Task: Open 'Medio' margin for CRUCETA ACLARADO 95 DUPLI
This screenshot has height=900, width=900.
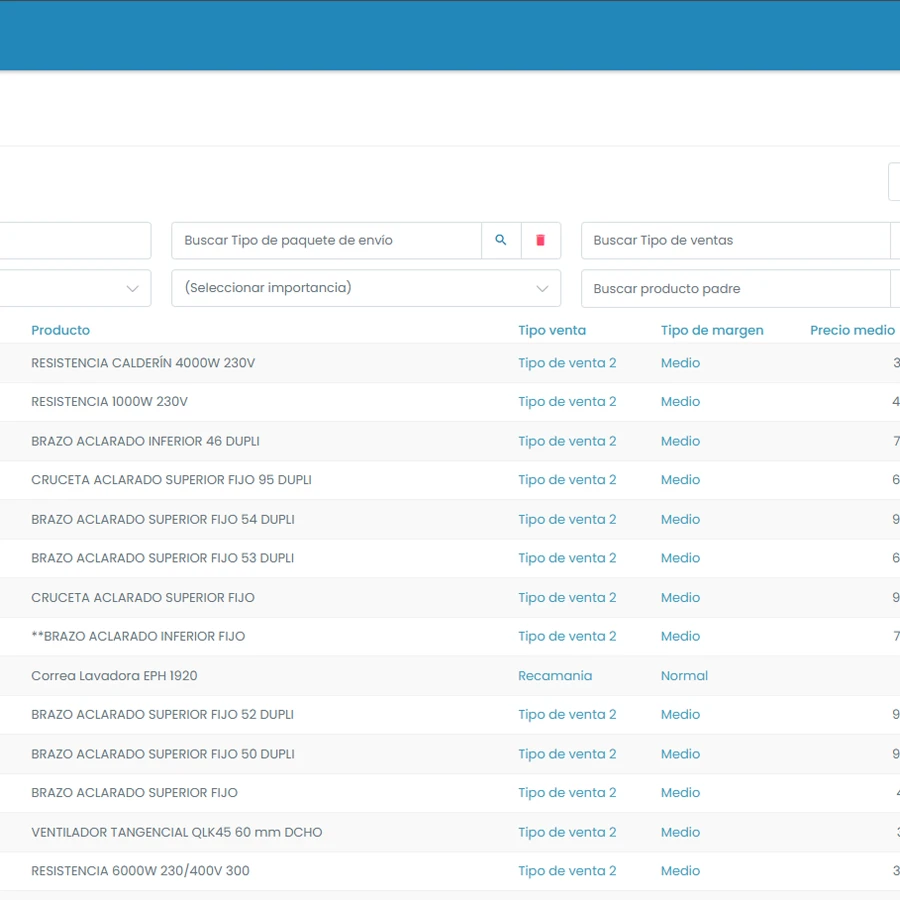Action: [680, 480]
